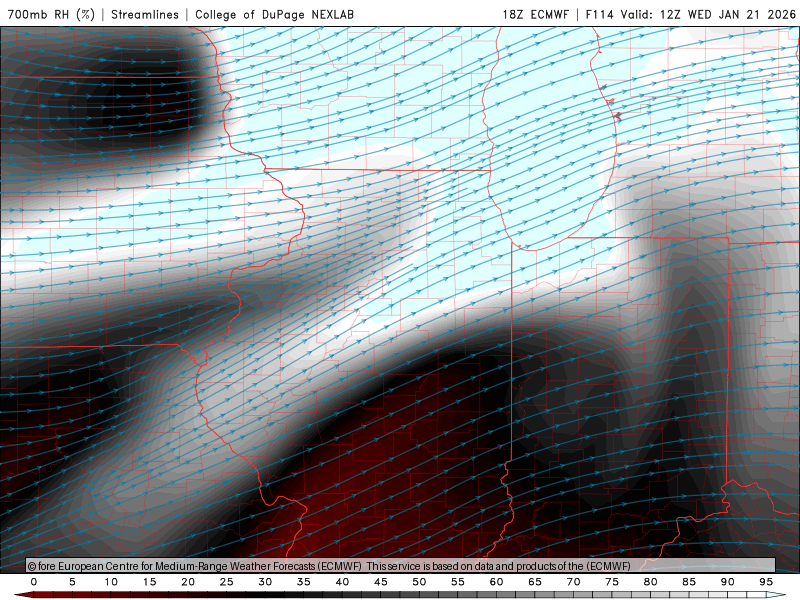
Task: Select the "30" legend value
Action: coord(265,582)
